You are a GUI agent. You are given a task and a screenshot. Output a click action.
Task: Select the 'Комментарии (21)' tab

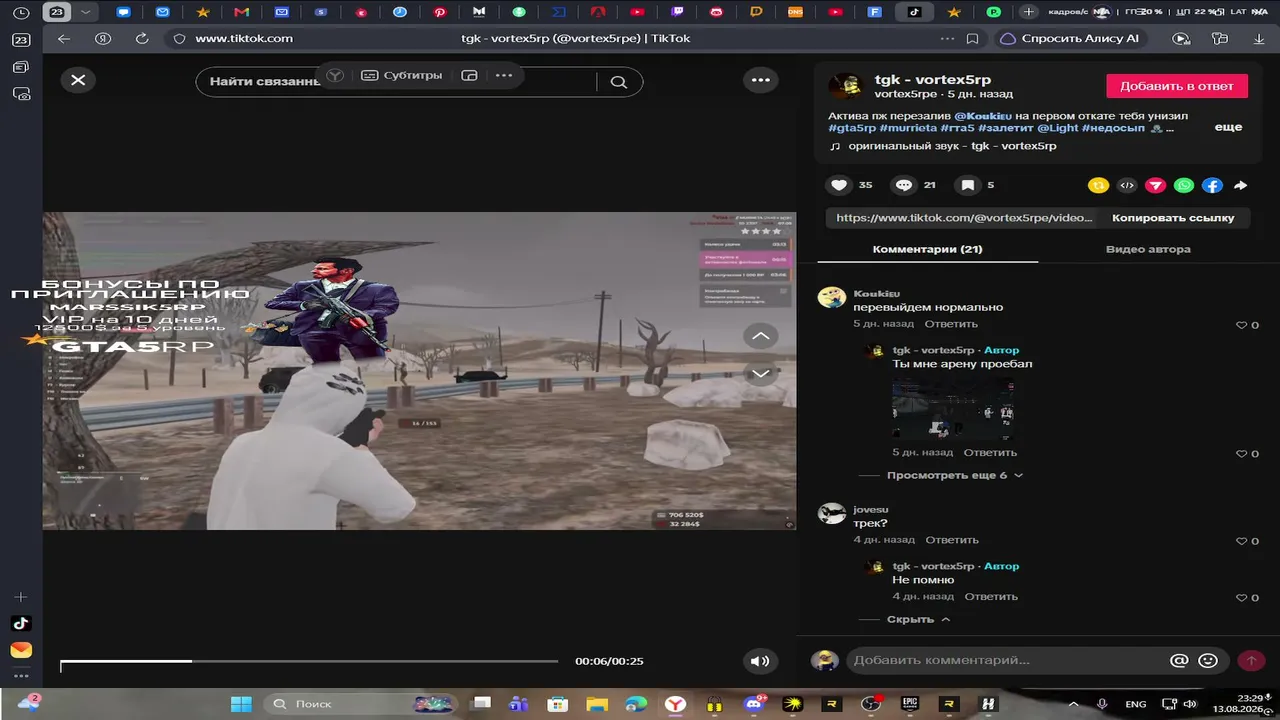(x=927, y=249)
